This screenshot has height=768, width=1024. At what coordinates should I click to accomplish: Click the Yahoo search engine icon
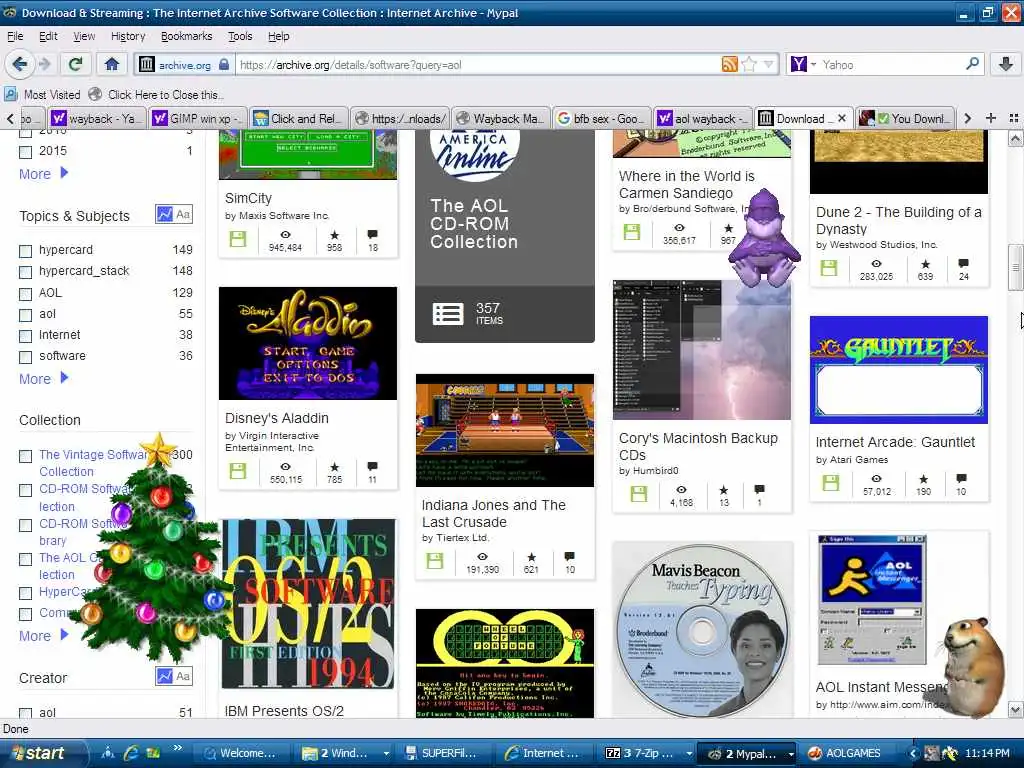pyautogui.click(x=799, y=64)
